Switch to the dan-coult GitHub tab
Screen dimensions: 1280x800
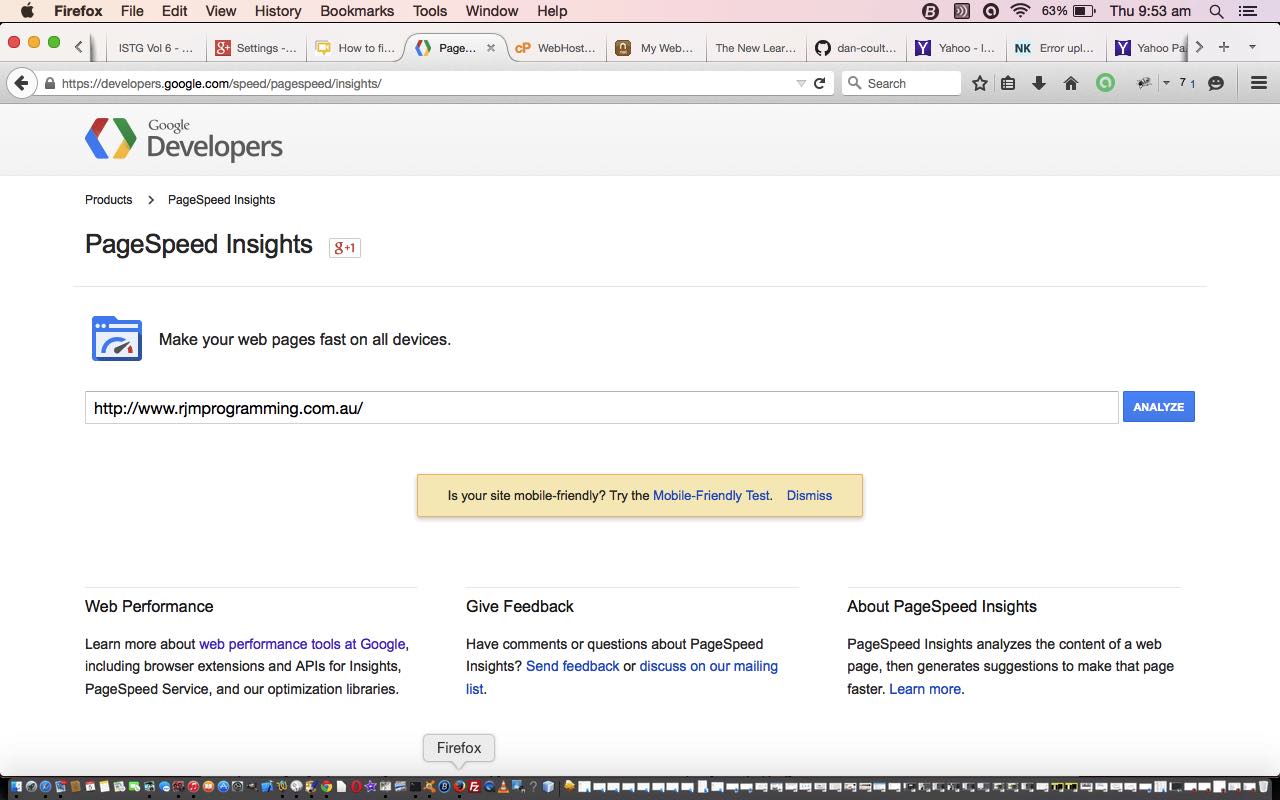[856, 48]
